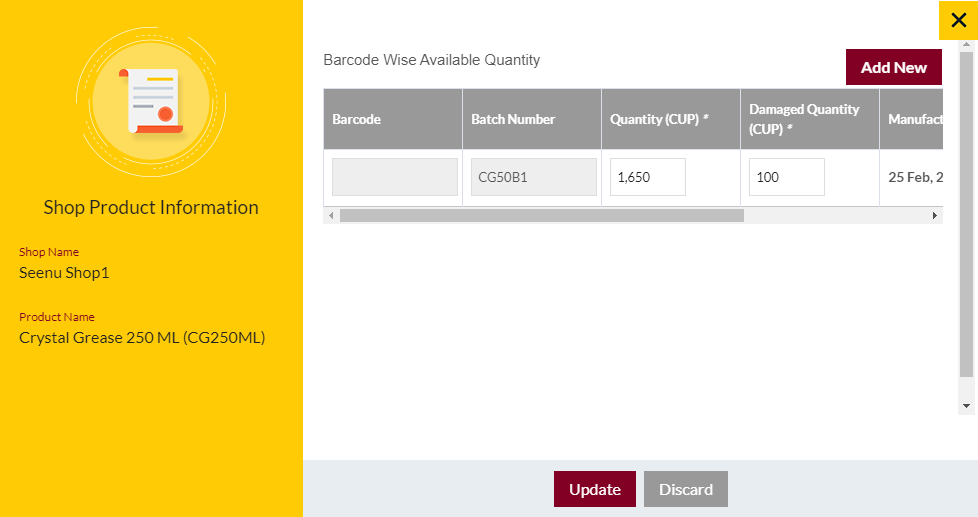The height and width of the screenshot is (517, 978).
Task: Click the horizontal scrollbar thumb under table
Action: click(541, 216)
